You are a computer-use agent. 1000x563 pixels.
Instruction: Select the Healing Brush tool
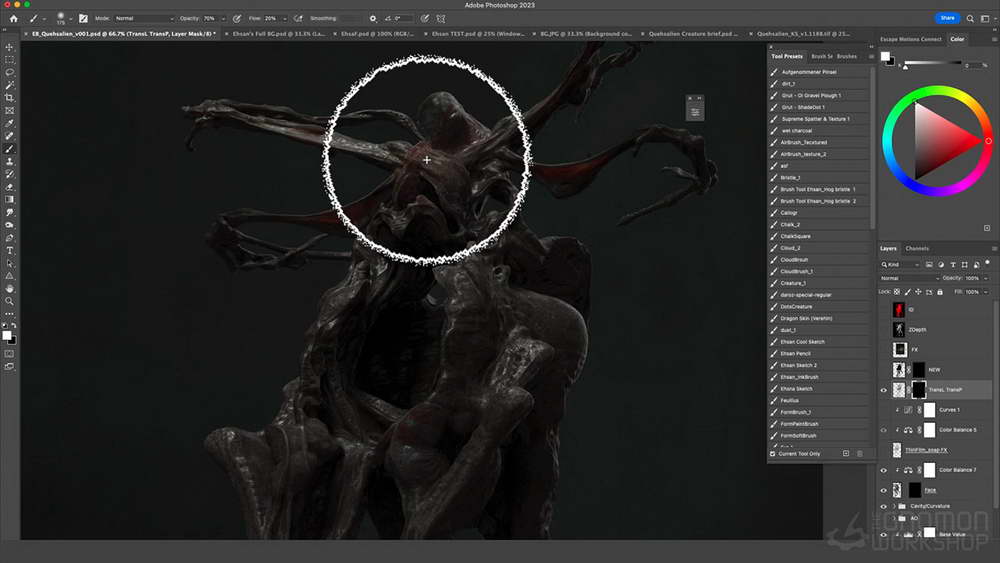pyautogui.click(x=9, y=136)
